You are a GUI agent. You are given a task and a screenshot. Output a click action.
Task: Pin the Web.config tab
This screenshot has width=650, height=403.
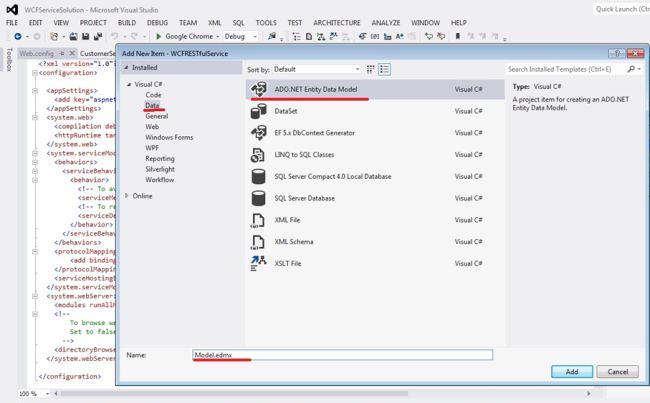tap(62, 53)
